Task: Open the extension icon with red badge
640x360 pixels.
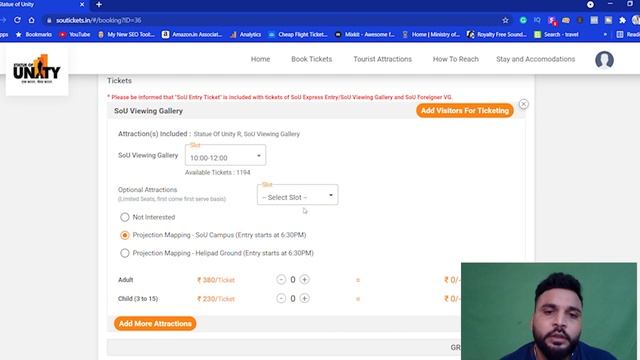Action: [552, 20]
